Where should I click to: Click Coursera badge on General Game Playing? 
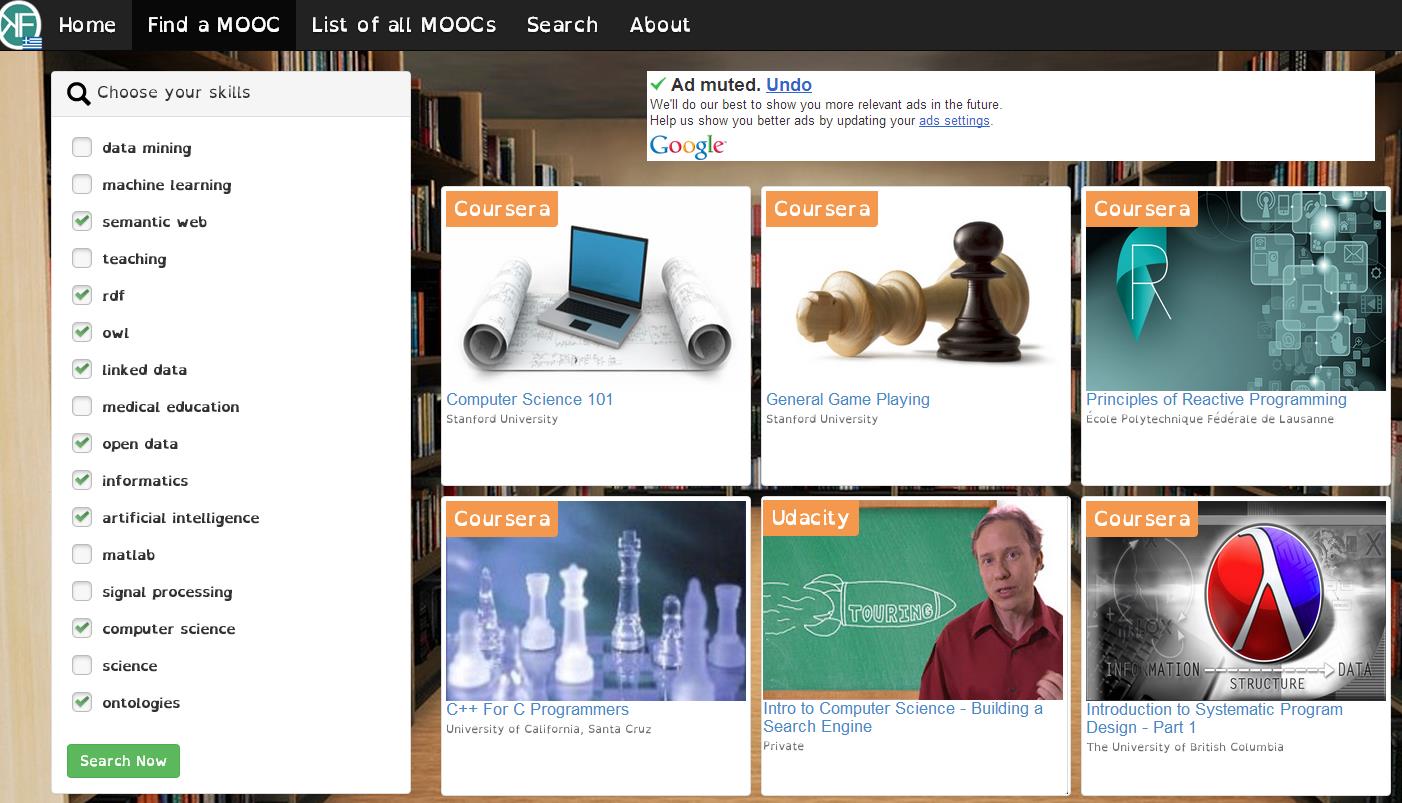822,209
